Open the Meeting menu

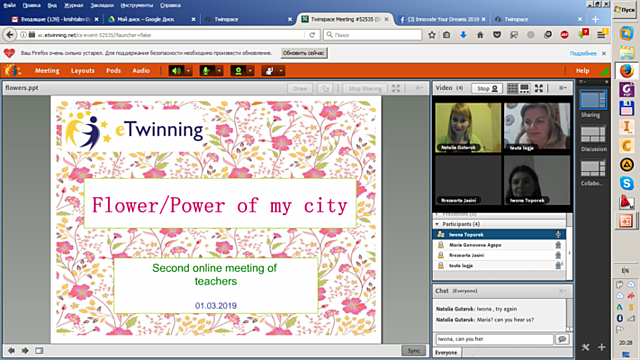tap(47, 71)
